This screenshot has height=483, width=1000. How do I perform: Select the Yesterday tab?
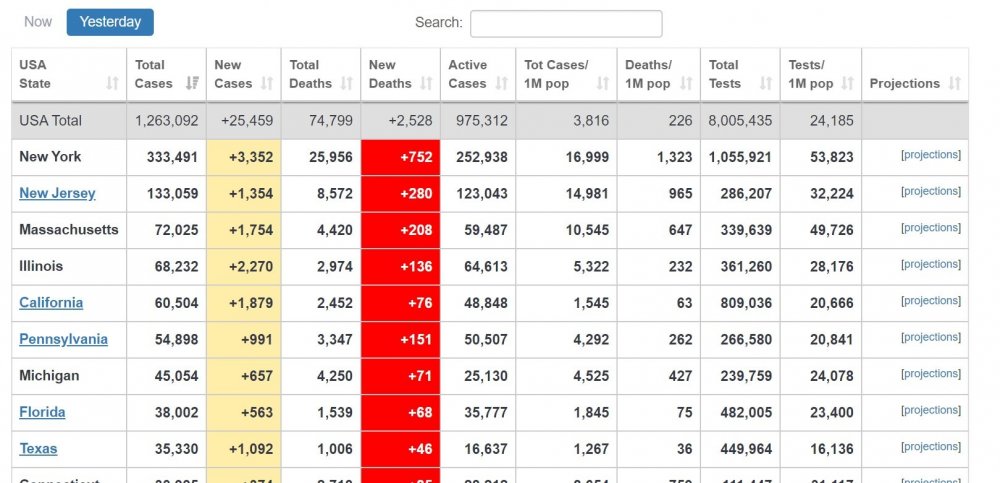[110, 22]
